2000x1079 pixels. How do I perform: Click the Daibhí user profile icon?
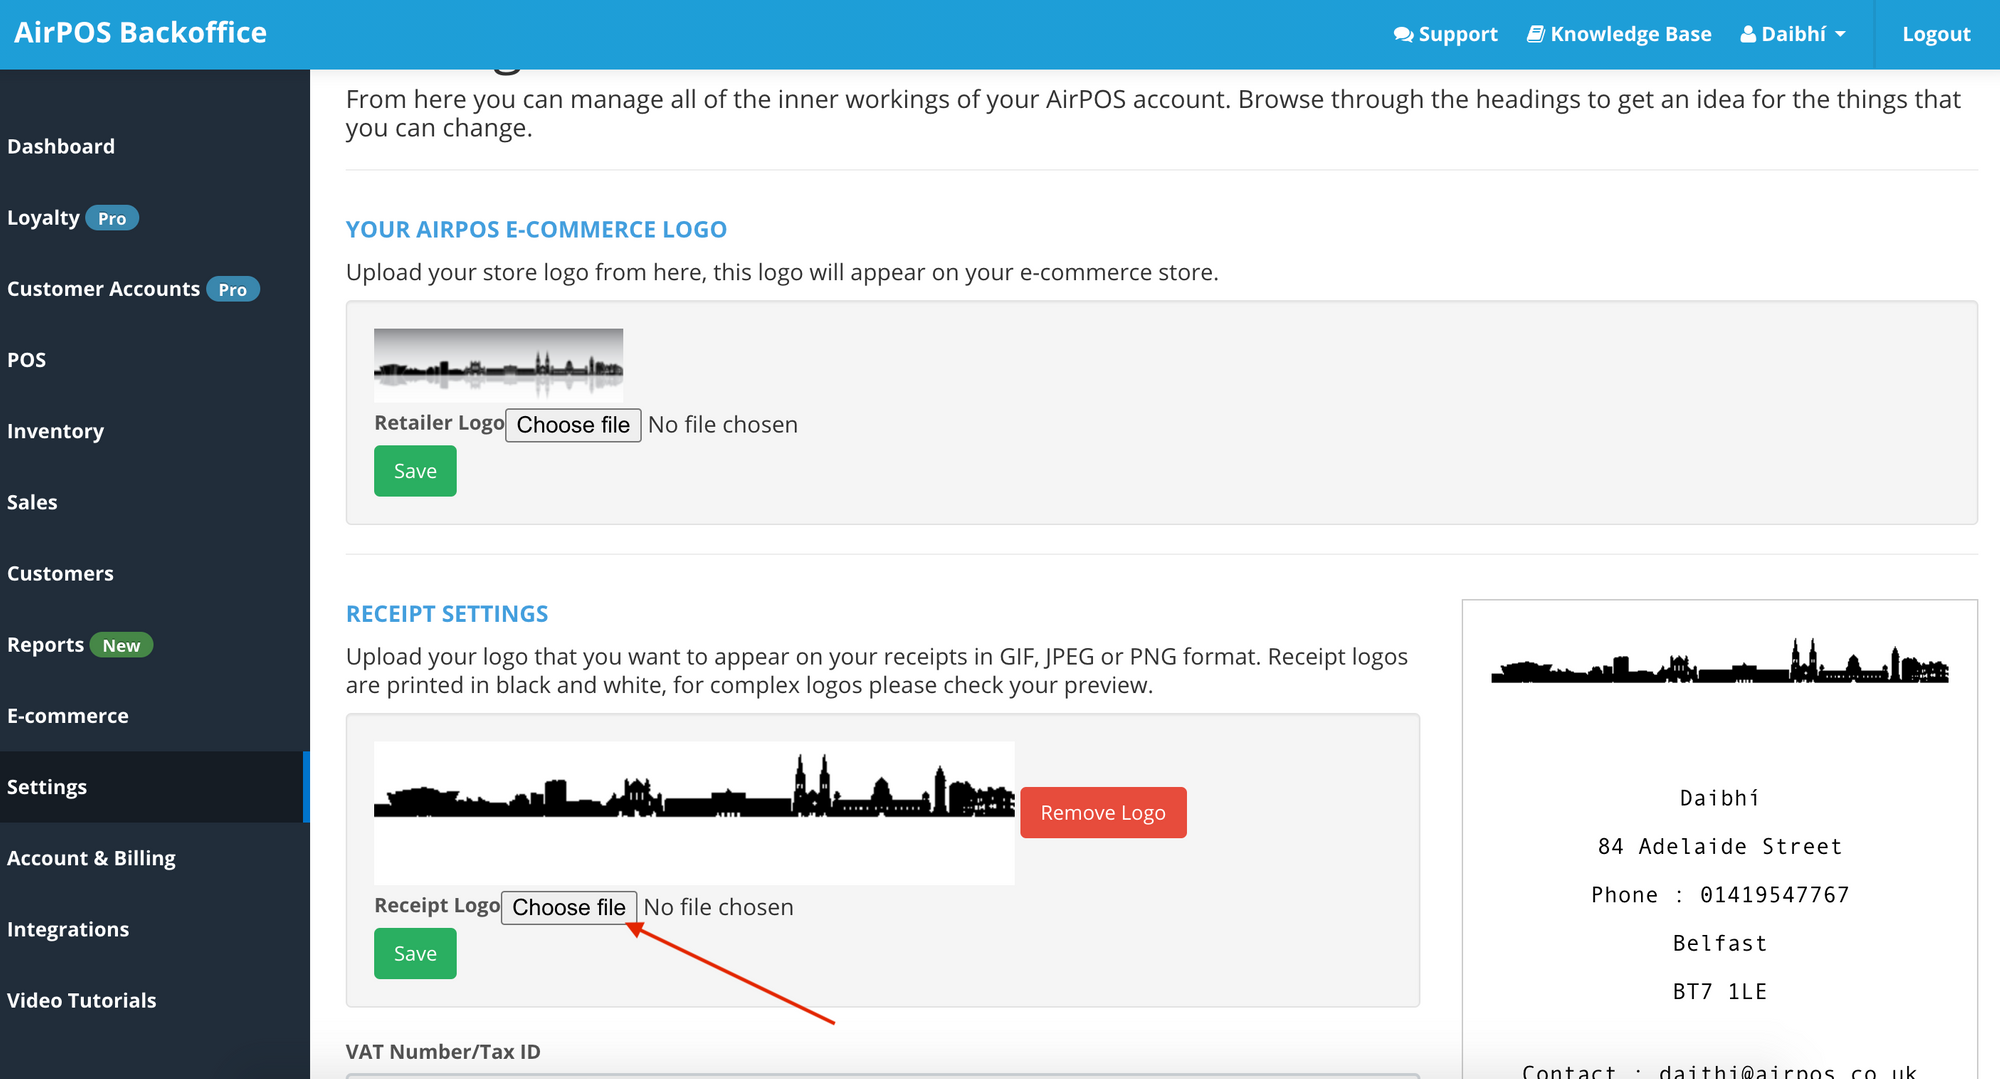click(1748, 35)
